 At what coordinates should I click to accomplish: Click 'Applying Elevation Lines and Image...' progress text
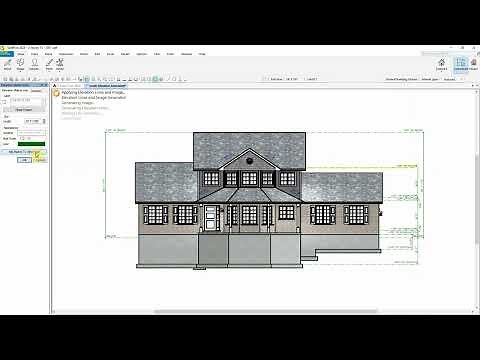click(x=93, y=93)
